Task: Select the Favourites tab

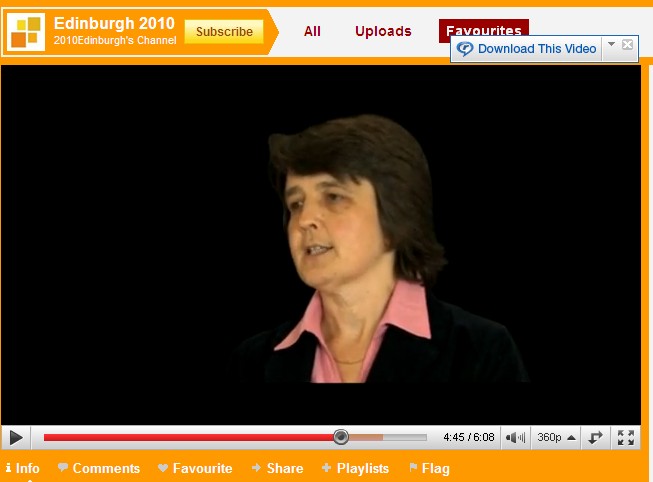Action: [483, 29]
